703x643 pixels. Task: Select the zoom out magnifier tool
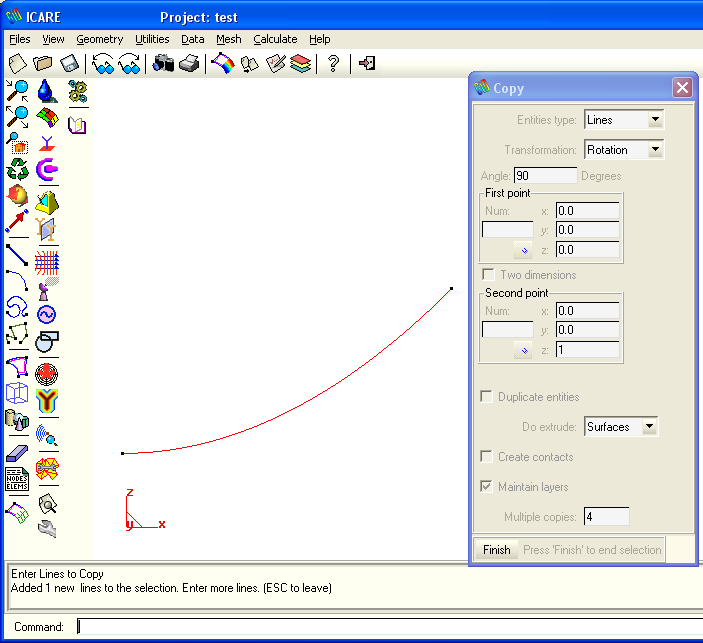[17, 117]
